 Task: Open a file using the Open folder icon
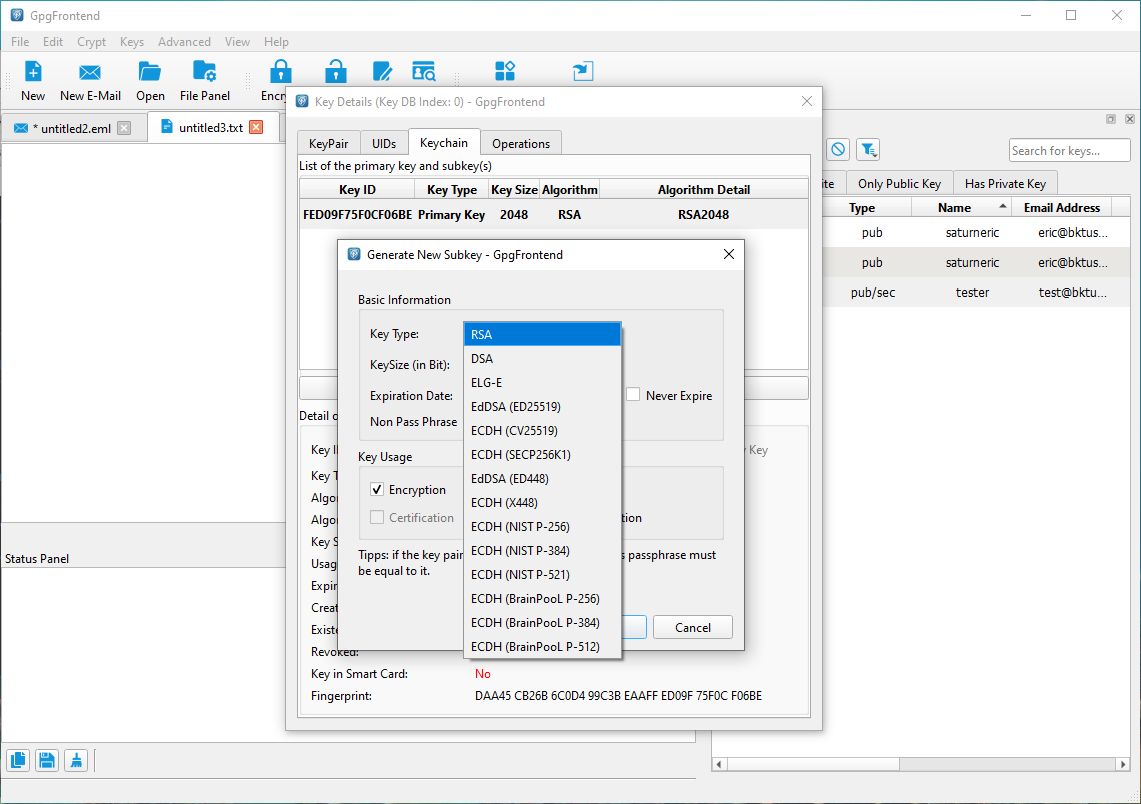(150, 71)
